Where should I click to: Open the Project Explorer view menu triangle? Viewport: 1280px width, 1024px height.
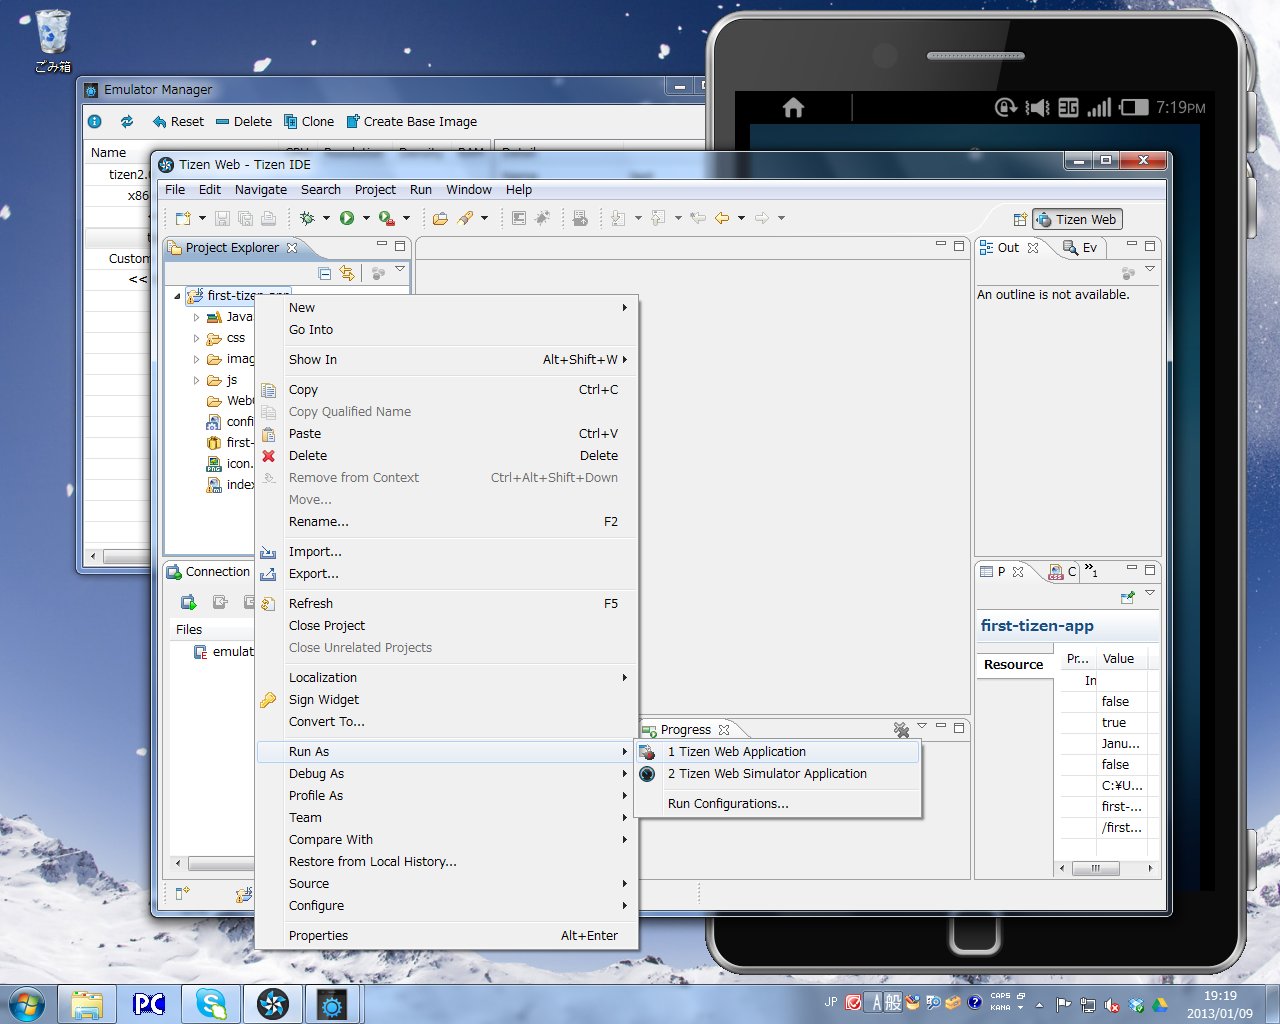click(400, 269)
